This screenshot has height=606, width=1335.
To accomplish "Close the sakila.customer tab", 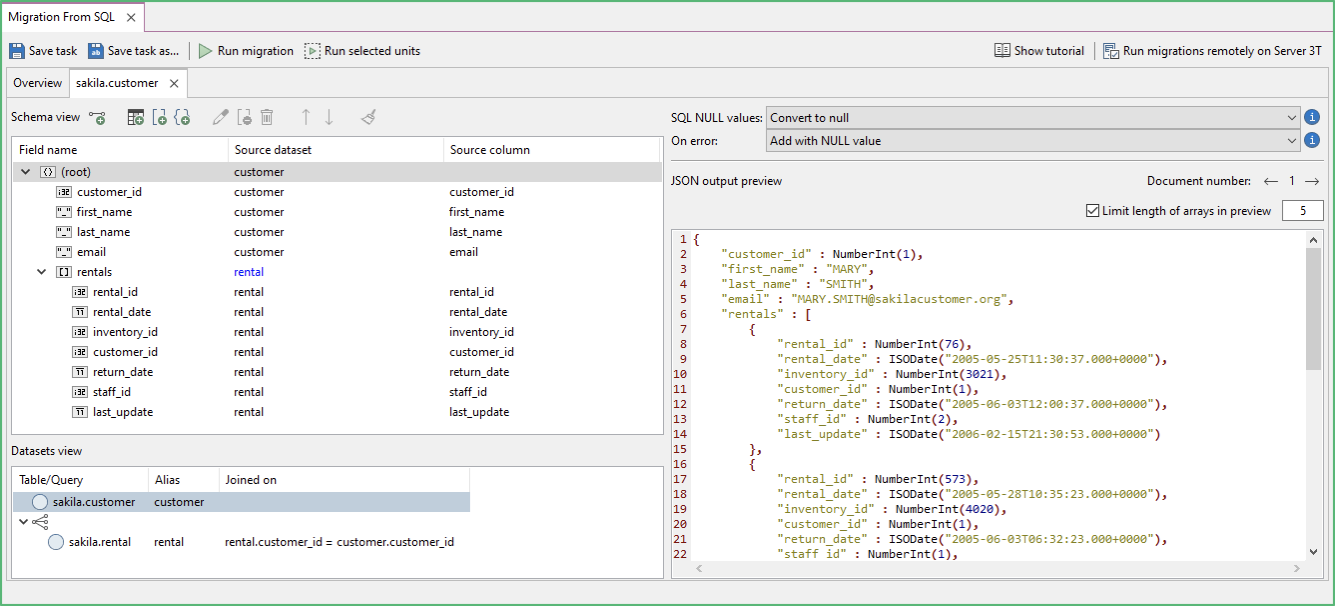I will coord(176,83).
